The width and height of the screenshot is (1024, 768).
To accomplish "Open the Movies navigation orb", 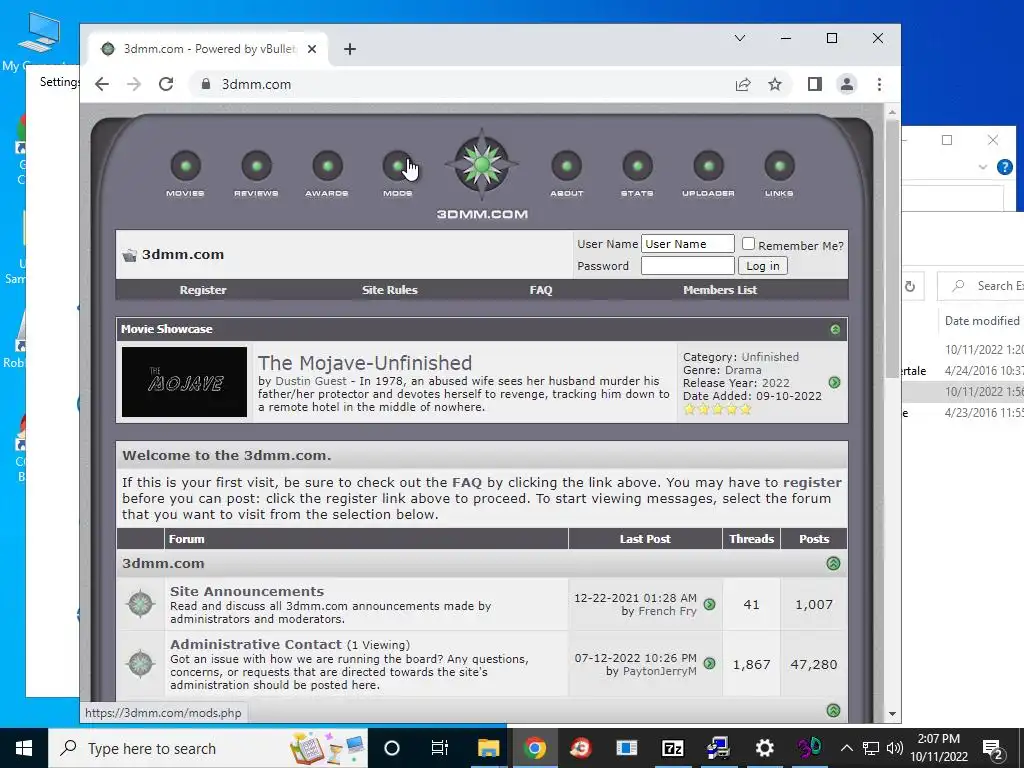I will point(185,166).
